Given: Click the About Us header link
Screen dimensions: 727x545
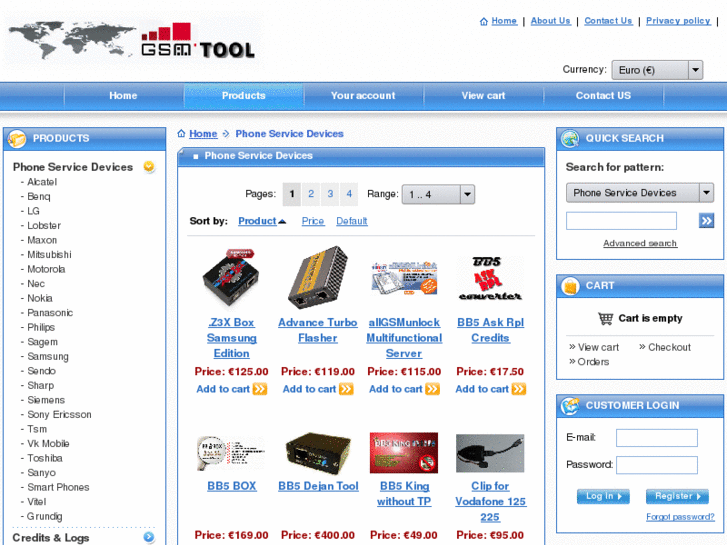Looking at the screenshot, I should (x=550, y=21).
